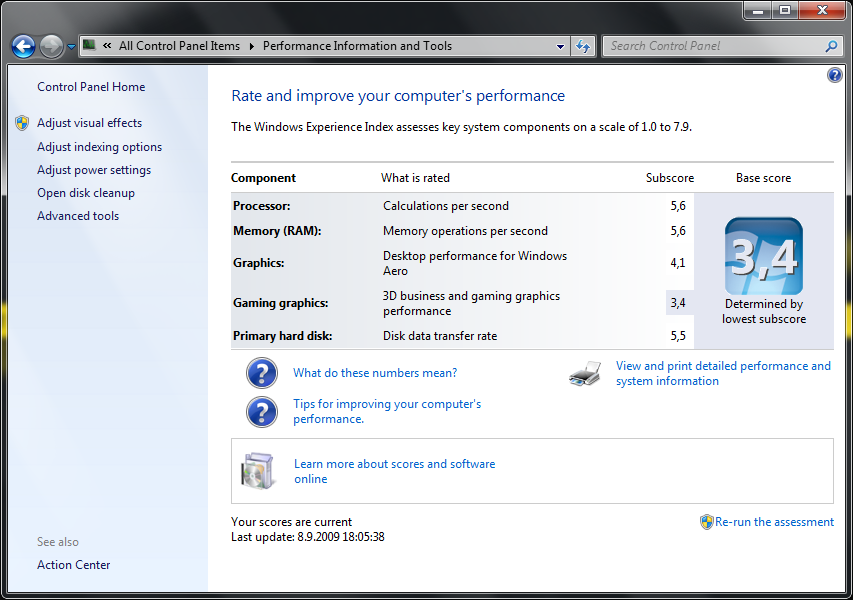Click What do these numbers mean?

tap(375, 372)
